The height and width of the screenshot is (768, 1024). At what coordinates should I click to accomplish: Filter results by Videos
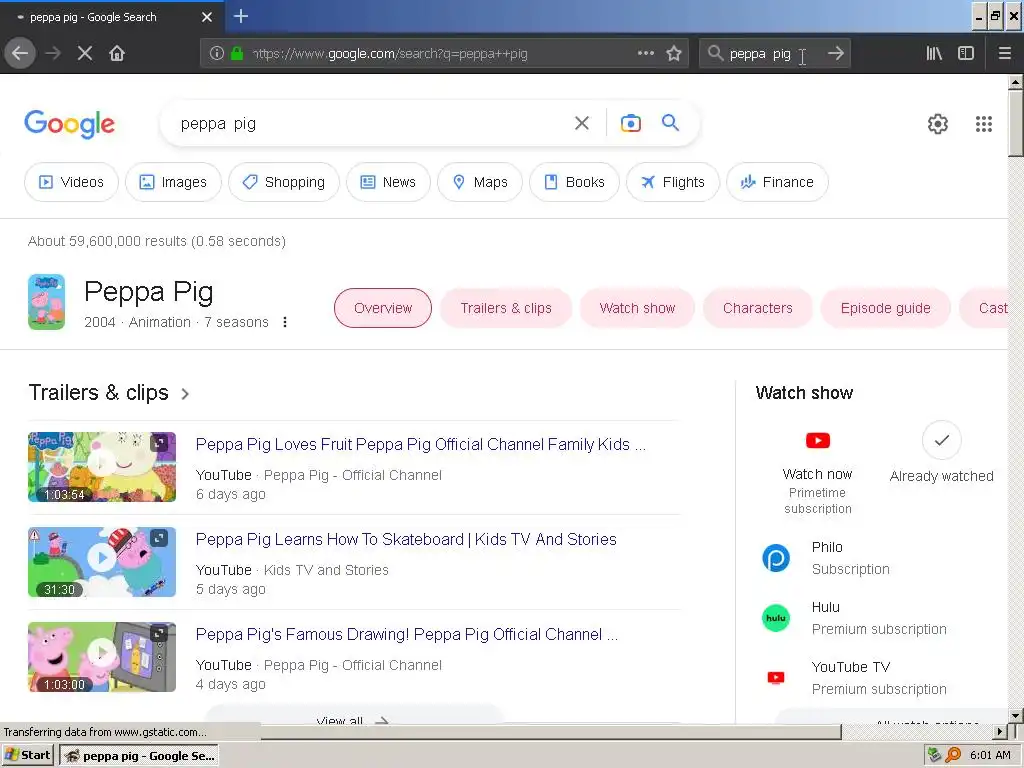[71, 182]
